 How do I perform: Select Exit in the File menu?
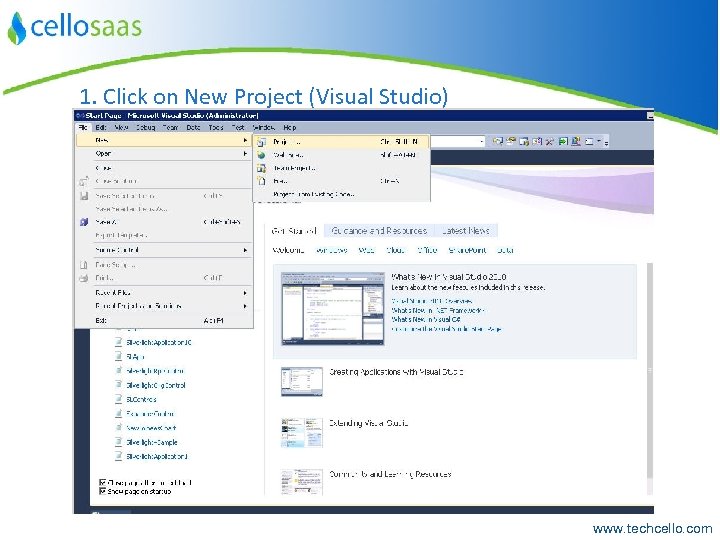tap(164, 321)
